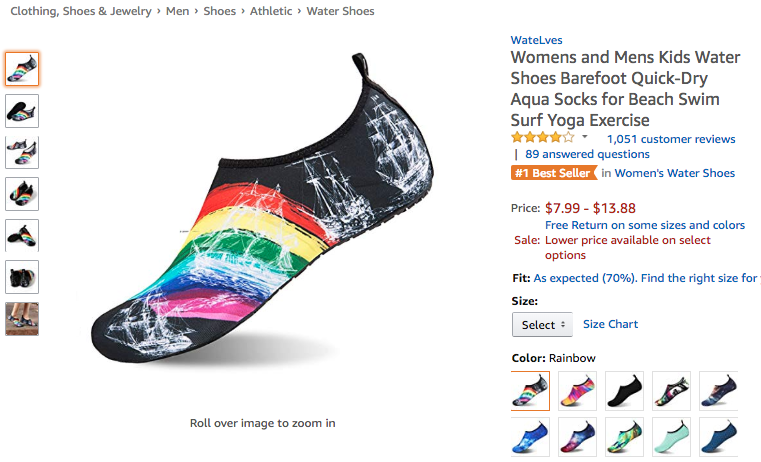Select the first rainbow shoe thumbnail
This screenshot has height=462, width=761.
22,68
